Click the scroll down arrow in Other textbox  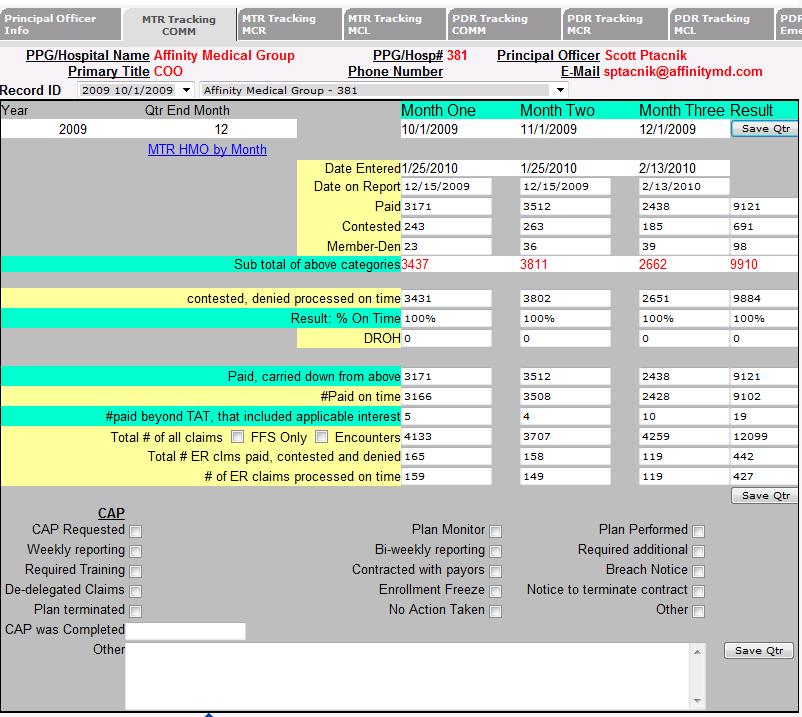coord(698,701)
